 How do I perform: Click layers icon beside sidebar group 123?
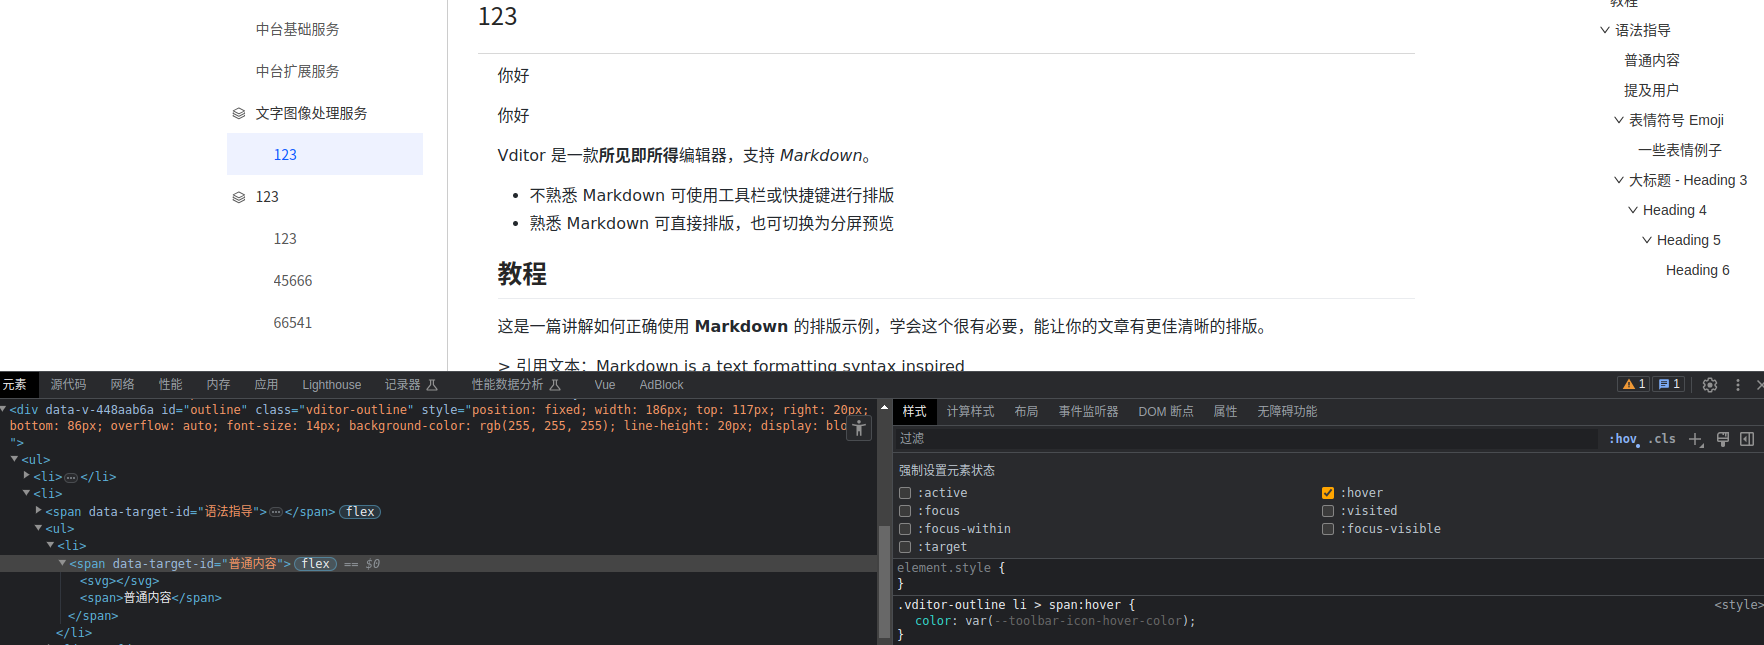[x=239, y=197]
